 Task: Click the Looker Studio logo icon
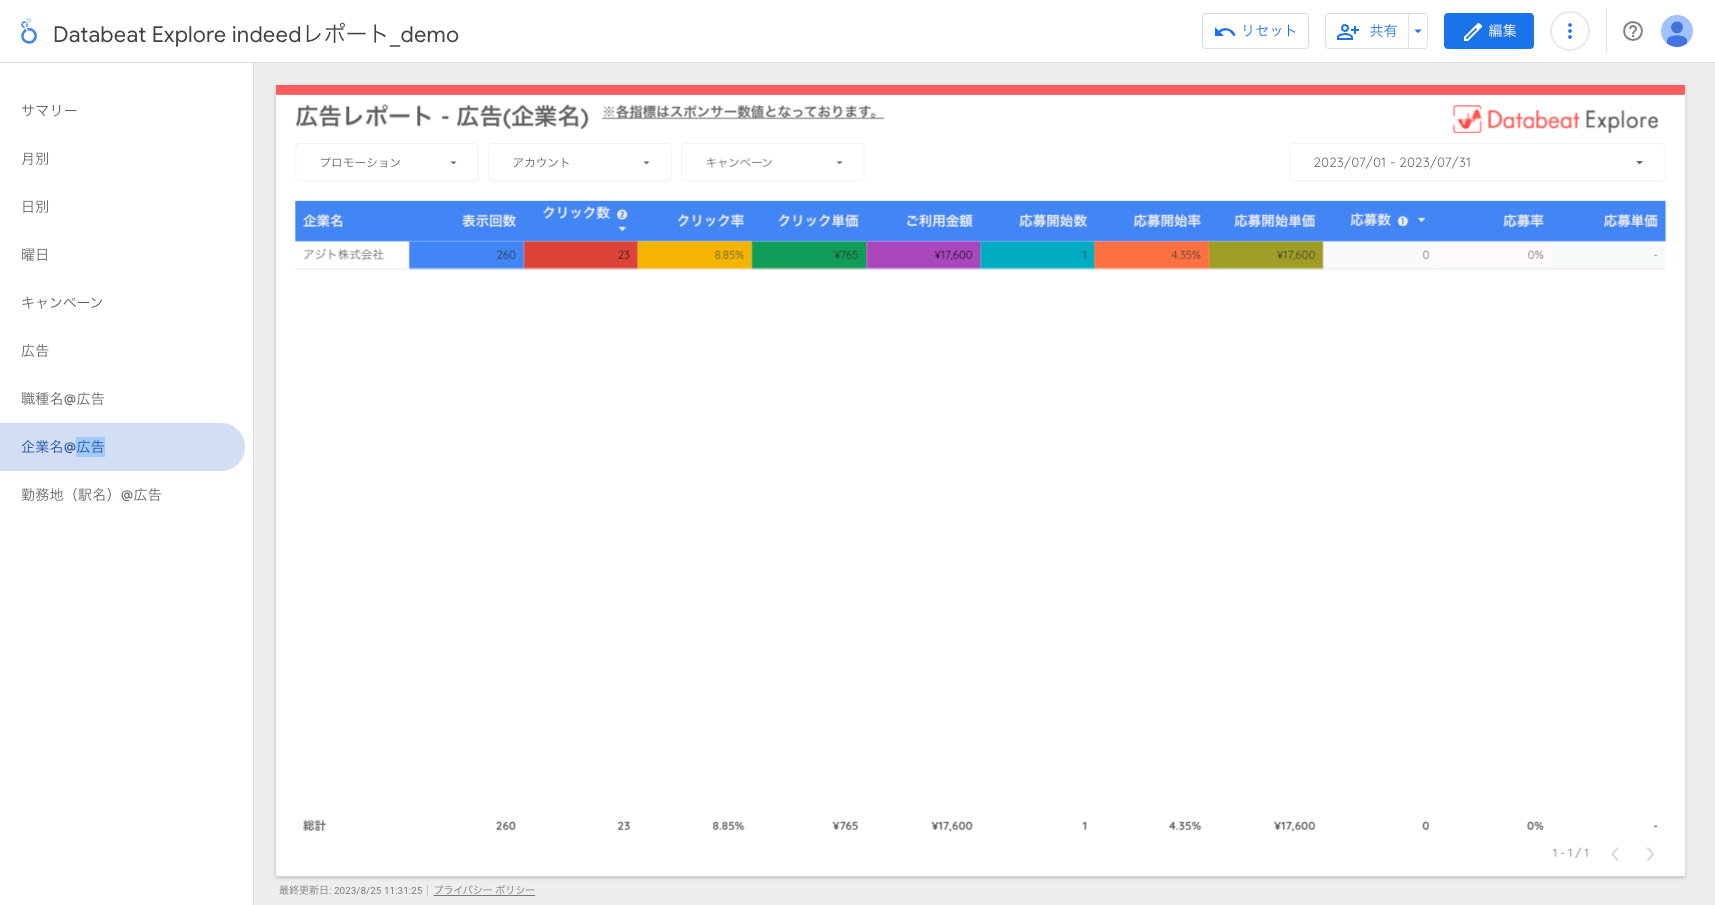[29, 32]
